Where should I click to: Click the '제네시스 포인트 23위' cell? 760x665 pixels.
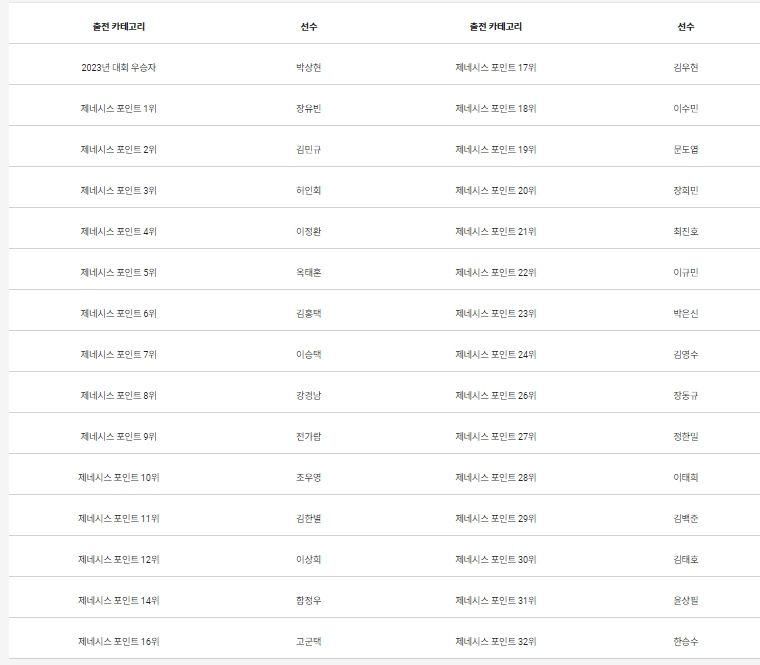496,313
